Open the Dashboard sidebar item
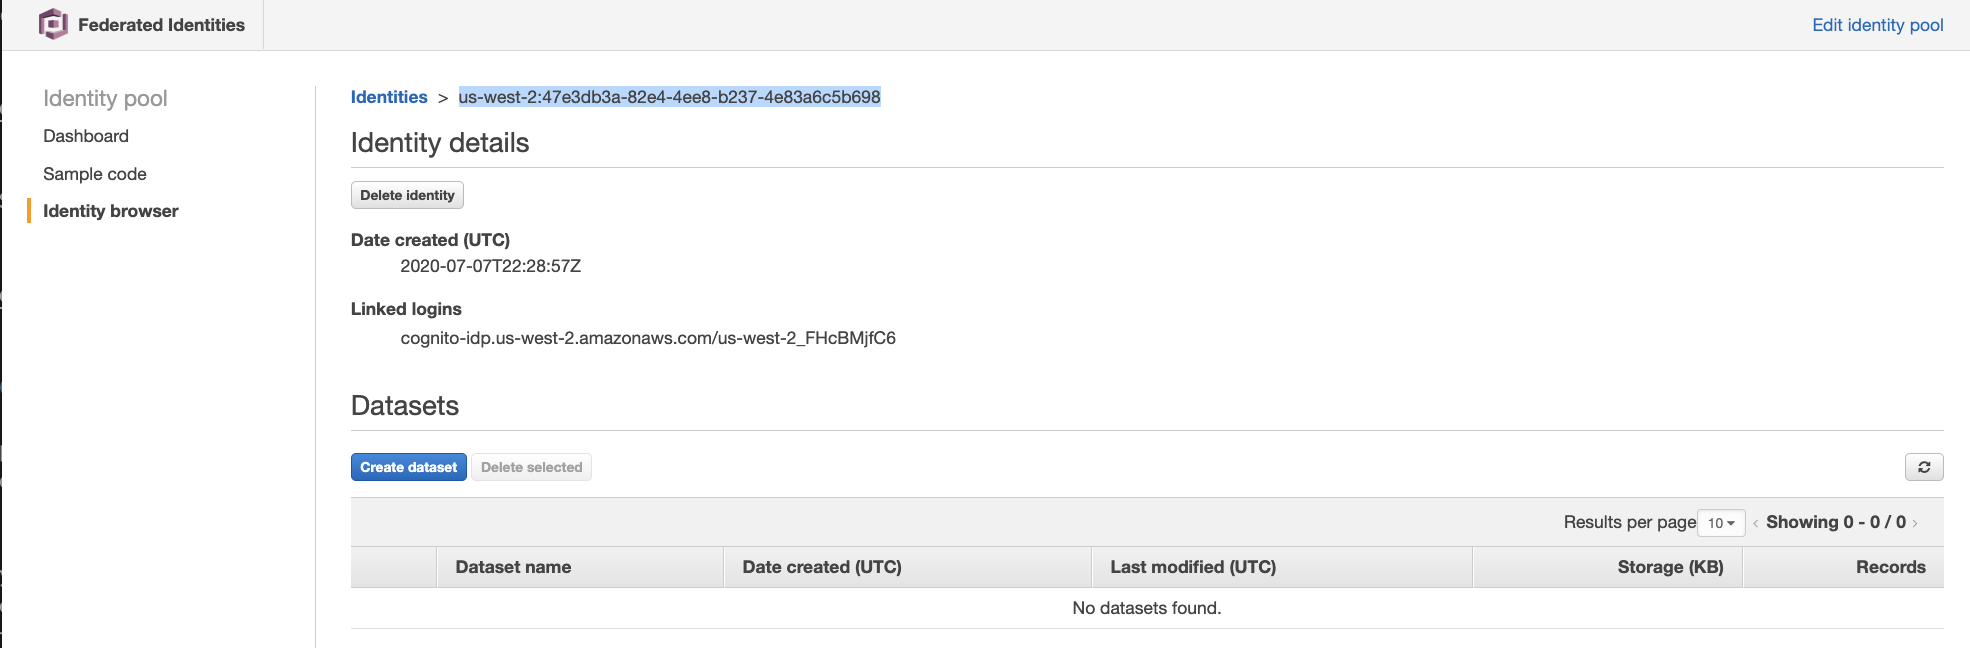Screen dimensions: 1970x648 [x=86, y=136]
